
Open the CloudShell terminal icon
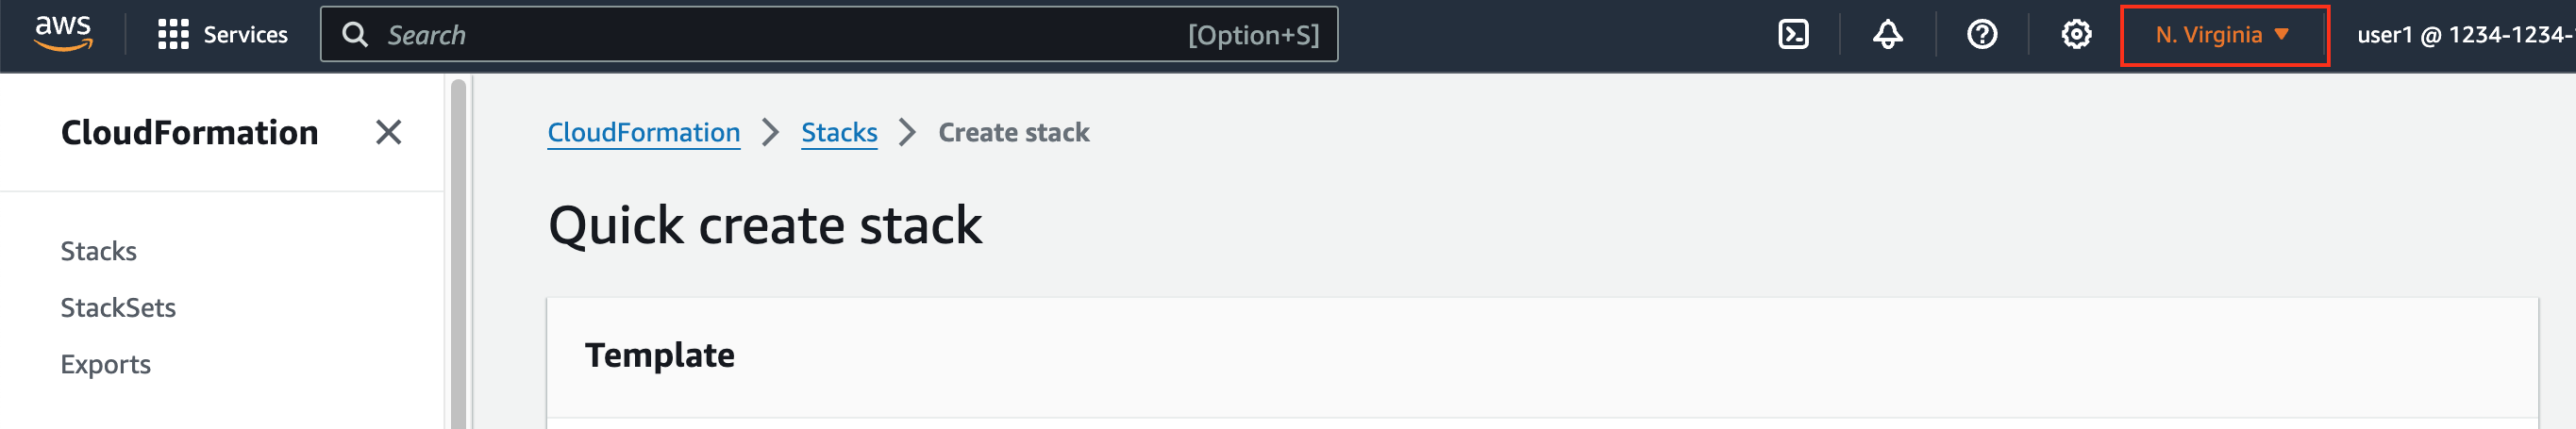click(x=1792, y=35)
